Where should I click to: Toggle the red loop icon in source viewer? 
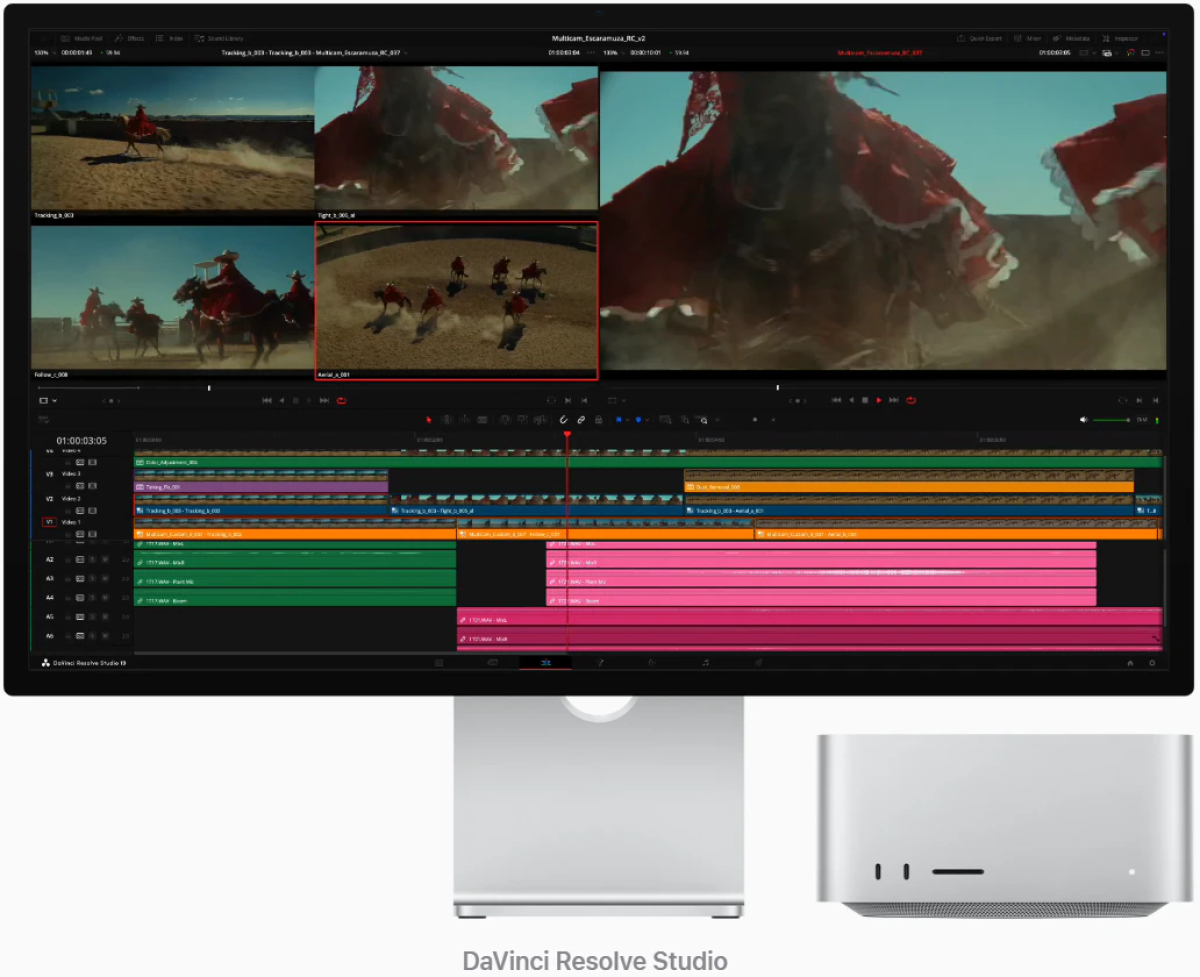pyautogui.click(x=341, y=400)
